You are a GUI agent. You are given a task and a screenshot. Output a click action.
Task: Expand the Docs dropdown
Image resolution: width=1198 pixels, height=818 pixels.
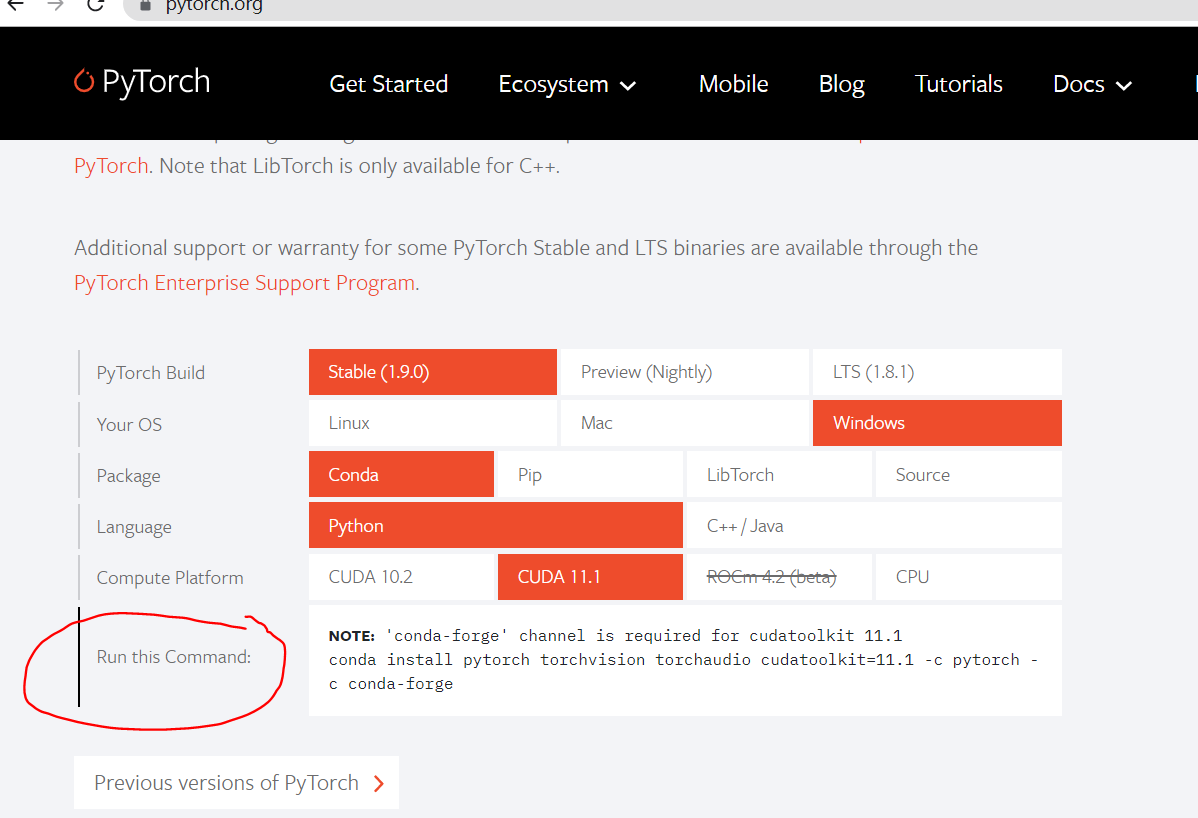[1092, 84]
